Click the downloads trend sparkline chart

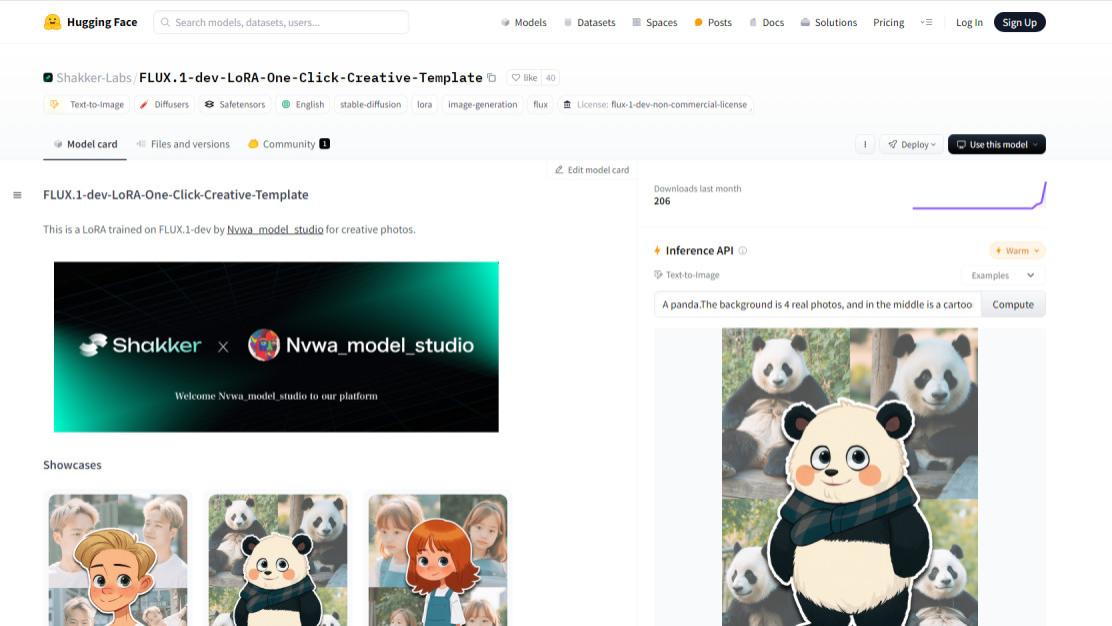click(979, 196)
